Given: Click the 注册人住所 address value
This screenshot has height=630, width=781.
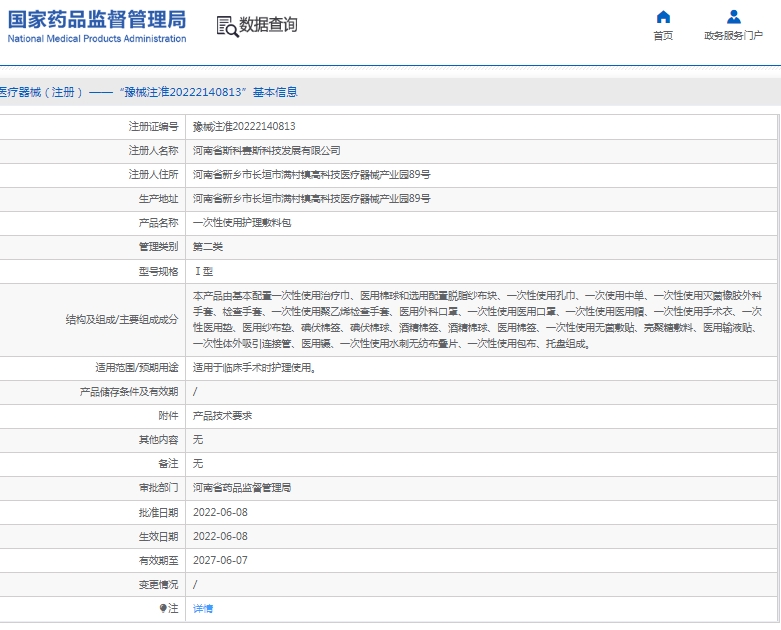Looking at the screenshot, I should point(311,174).
